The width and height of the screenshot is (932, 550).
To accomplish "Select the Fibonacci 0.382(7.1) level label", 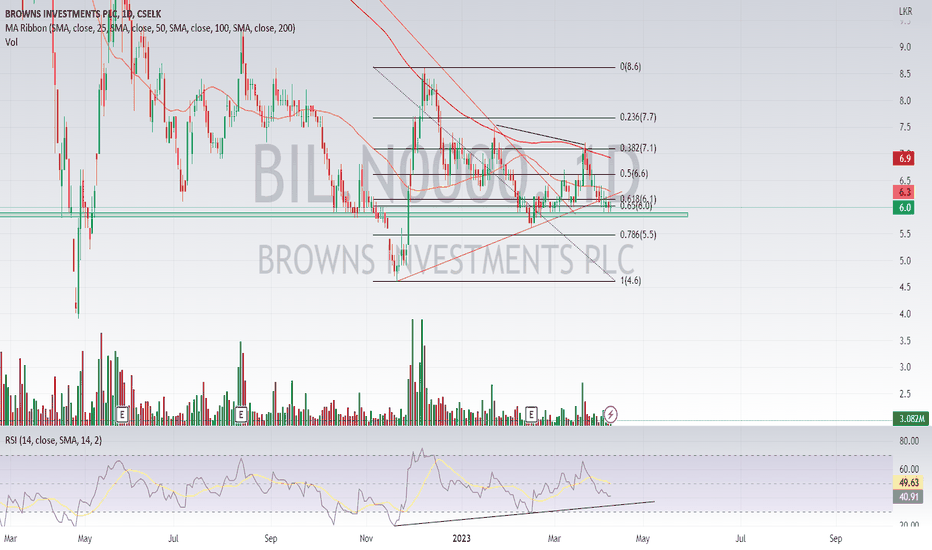I will pos(638,148).
